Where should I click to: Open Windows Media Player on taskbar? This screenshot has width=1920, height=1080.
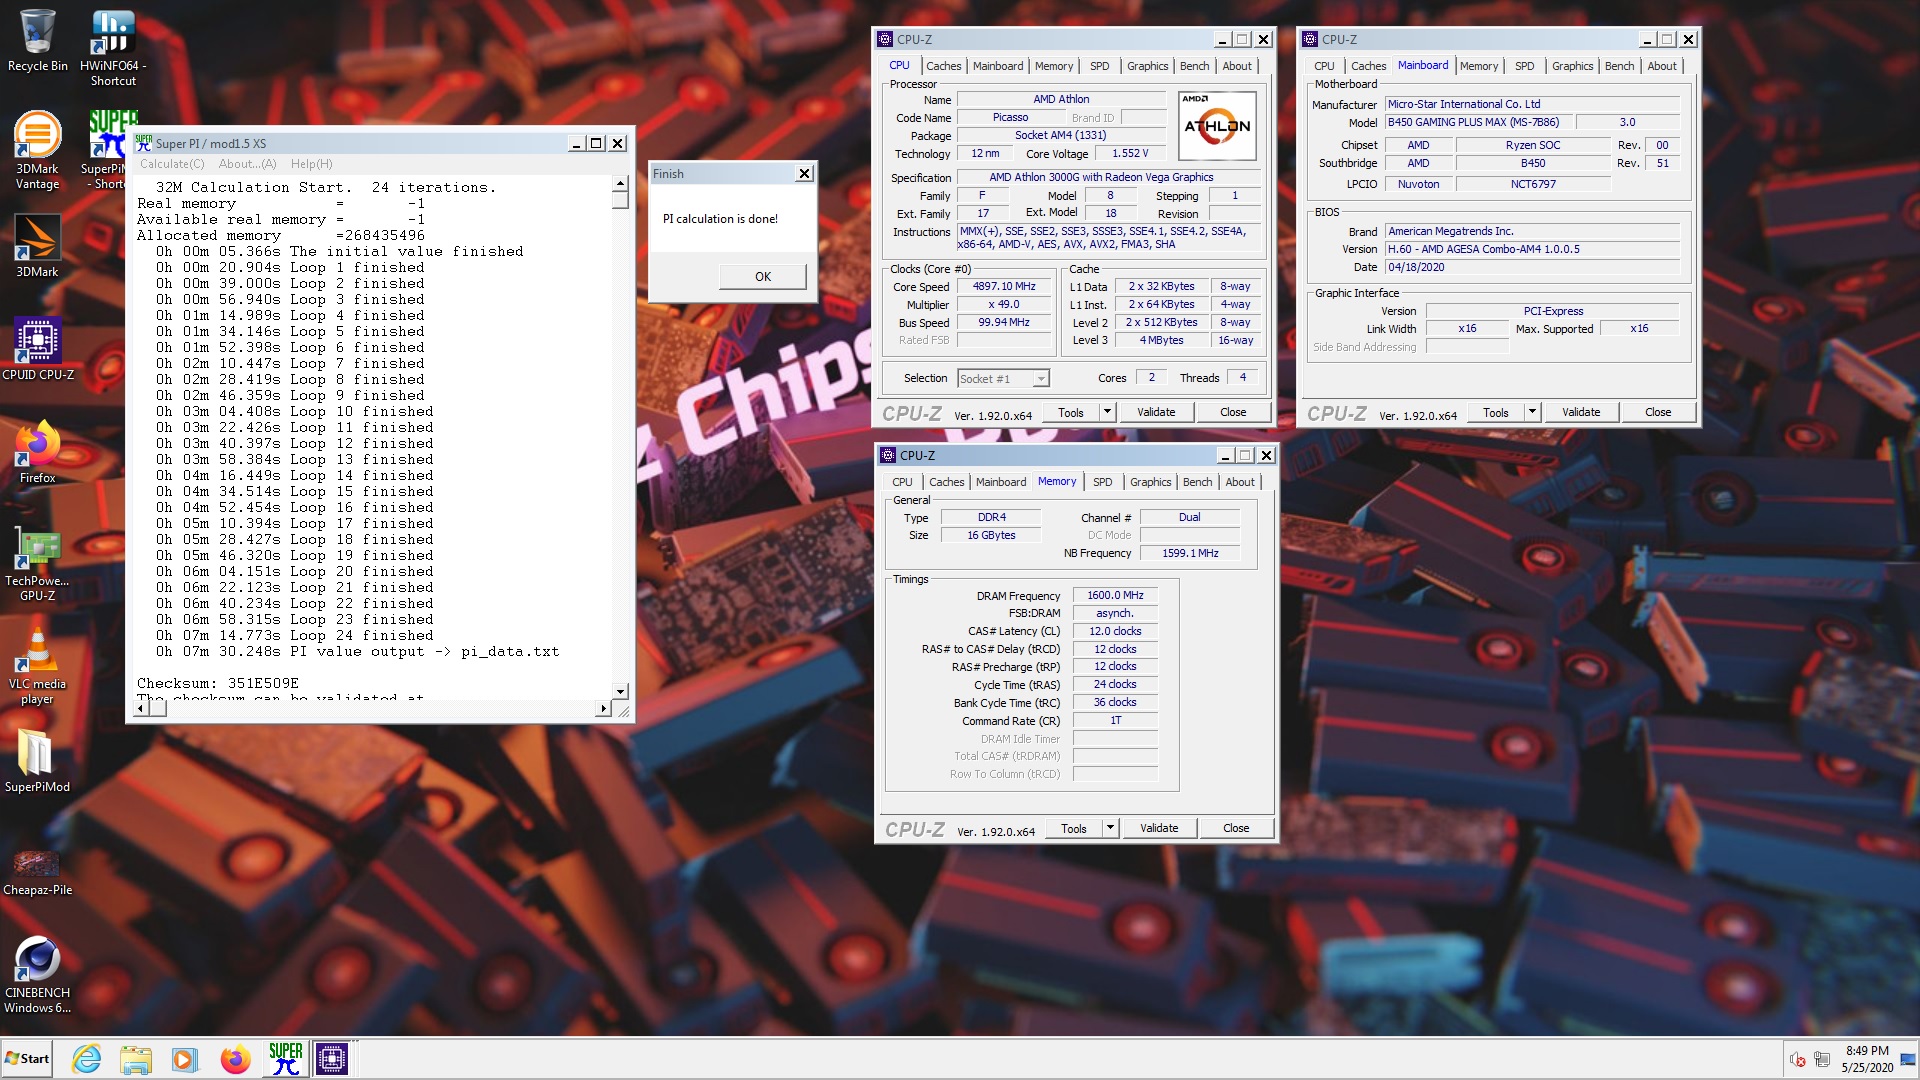coord(184,1059)
